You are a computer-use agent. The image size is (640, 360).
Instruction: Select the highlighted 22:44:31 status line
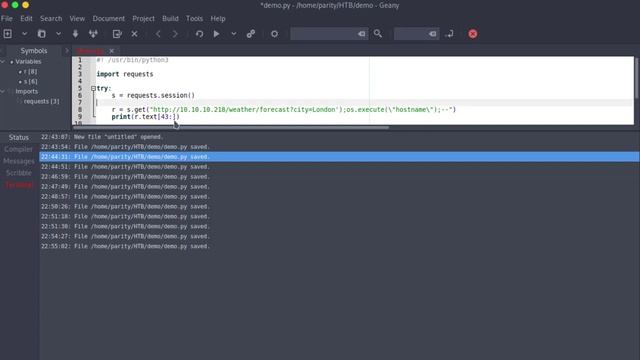339,157
